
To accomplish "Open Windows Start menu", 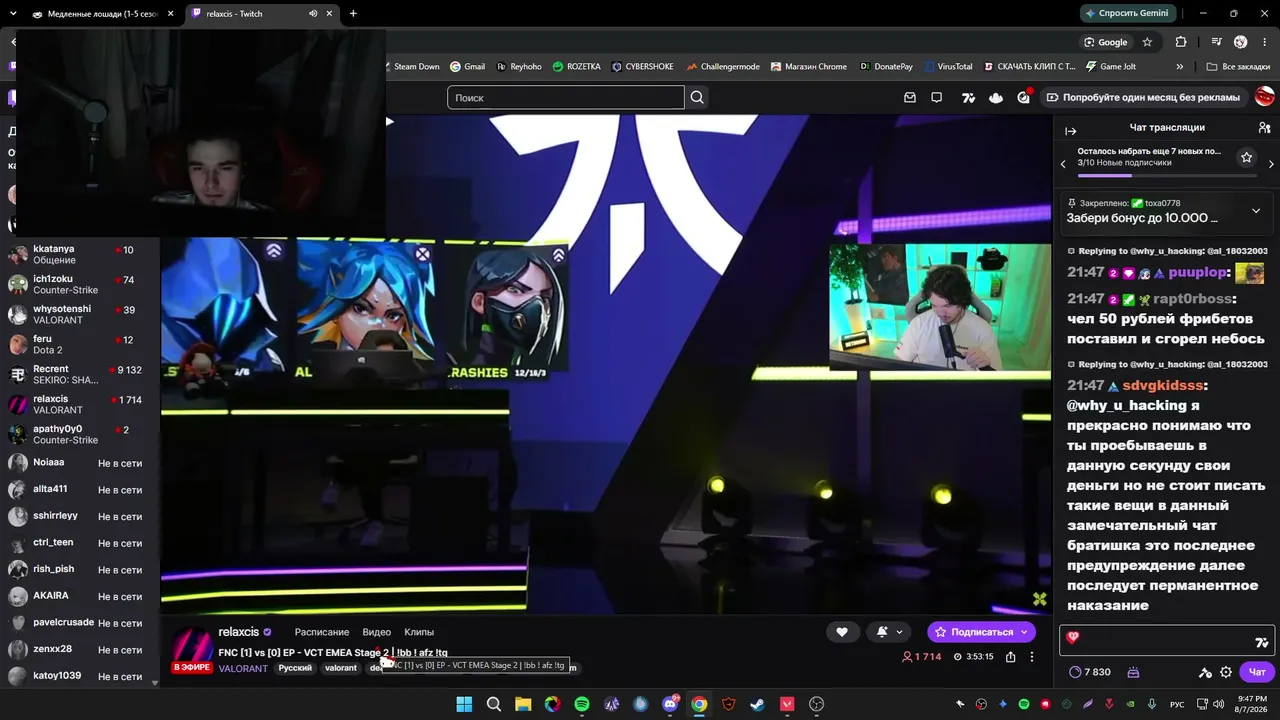I will tap(464, 704).
